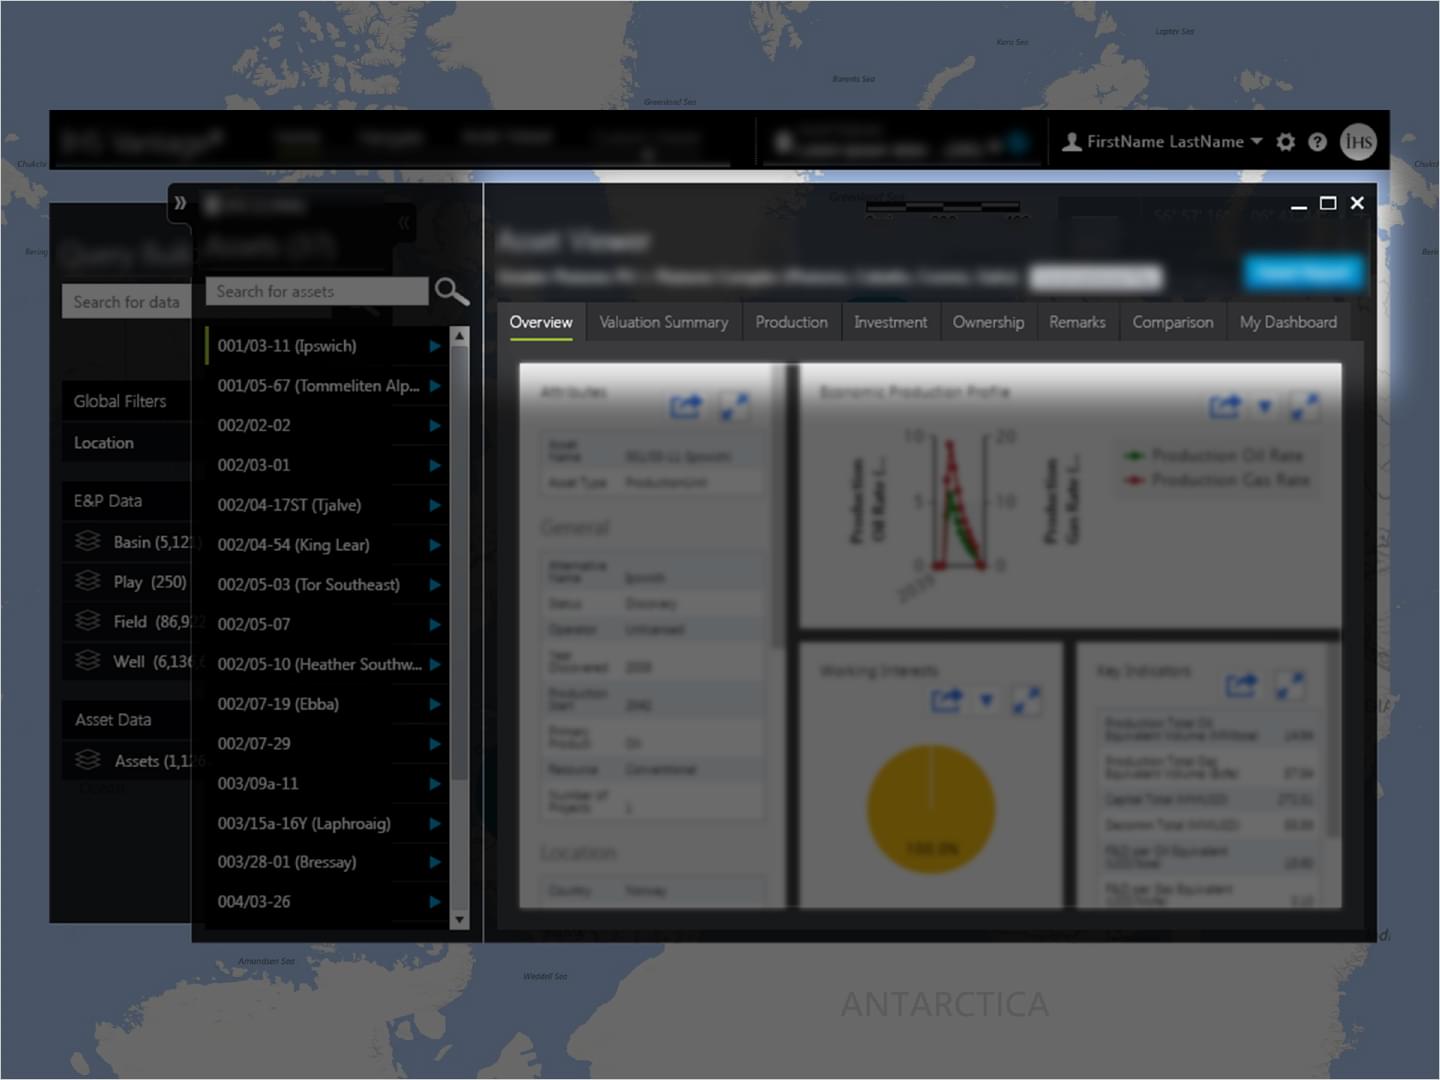This screenshot has height=1080, width=1440.
Task: Open the settings gear icon
Action: tap(1286, 142)
